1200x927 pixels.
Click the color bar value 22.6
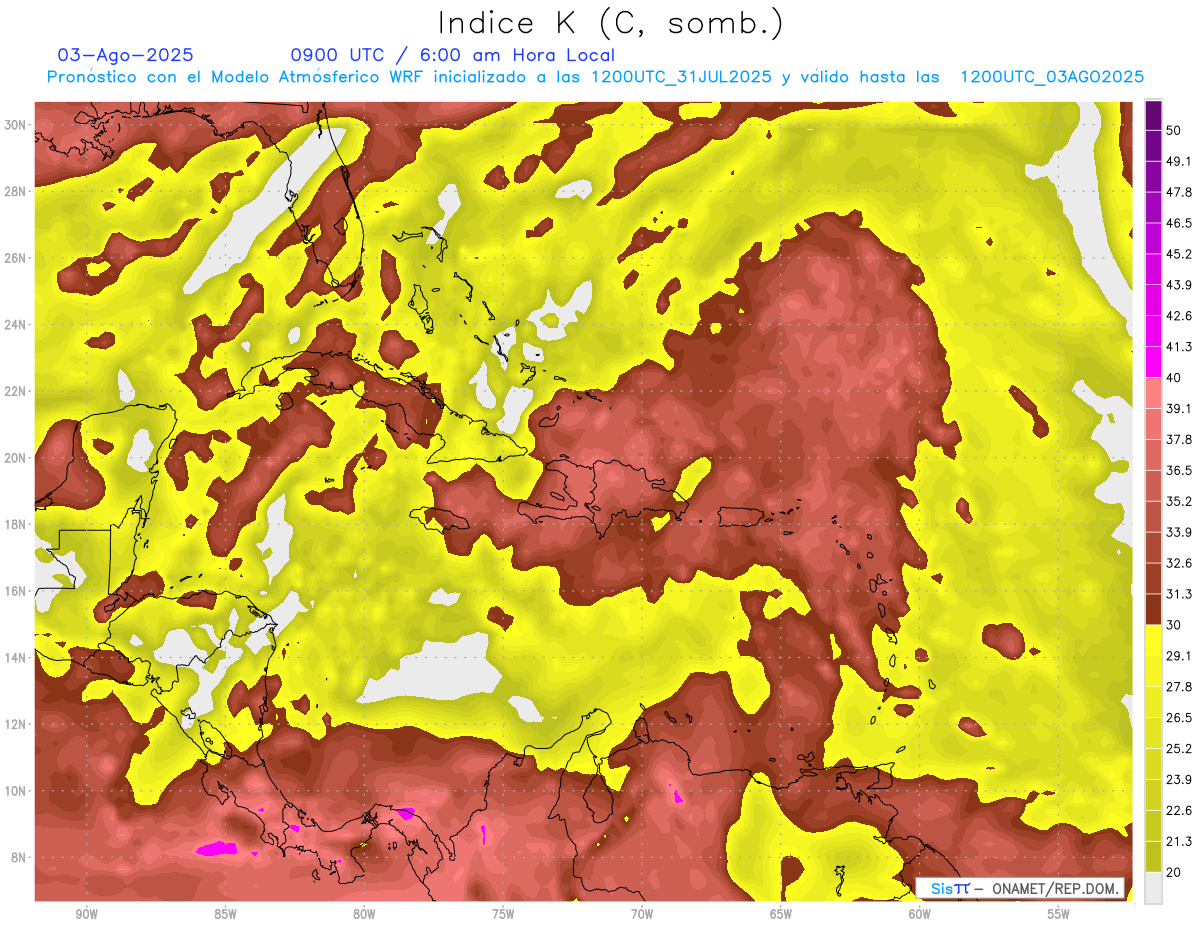(x=1178, y=811)
